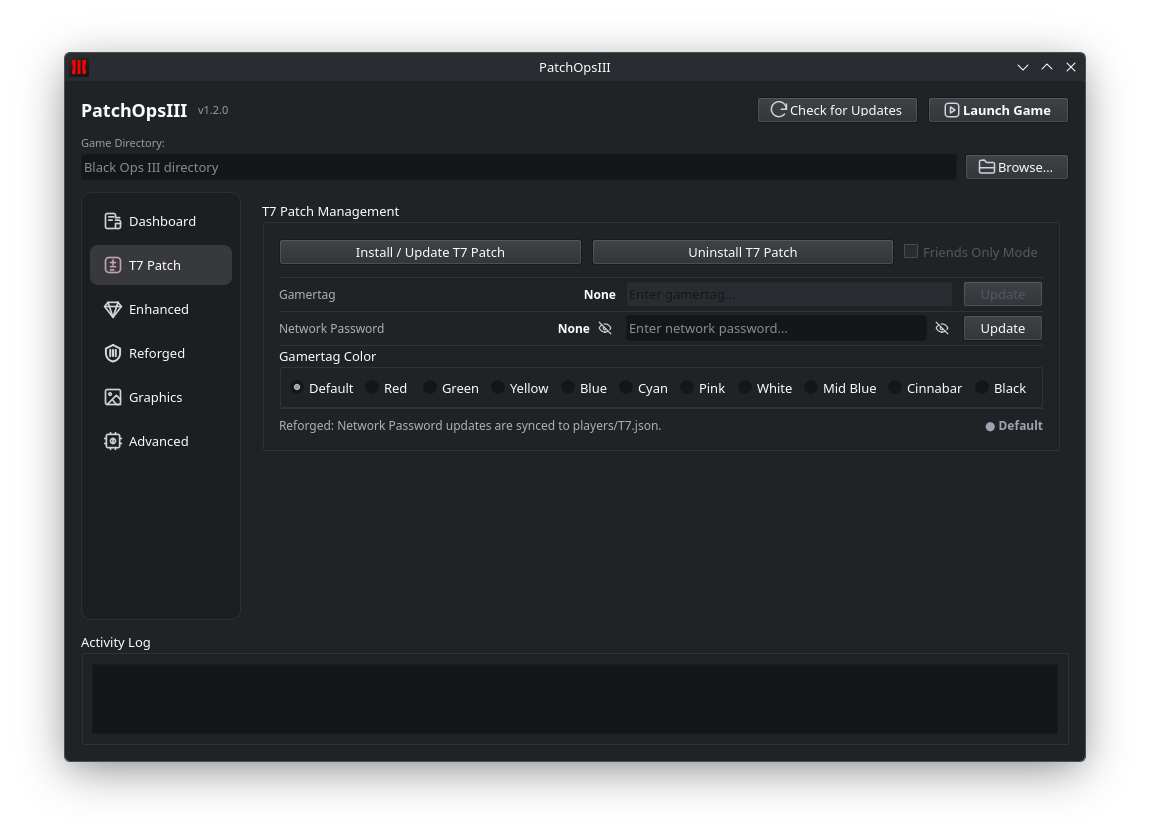Select the Cyan gamertag color

pyautogui.click(x=626, y=388)
